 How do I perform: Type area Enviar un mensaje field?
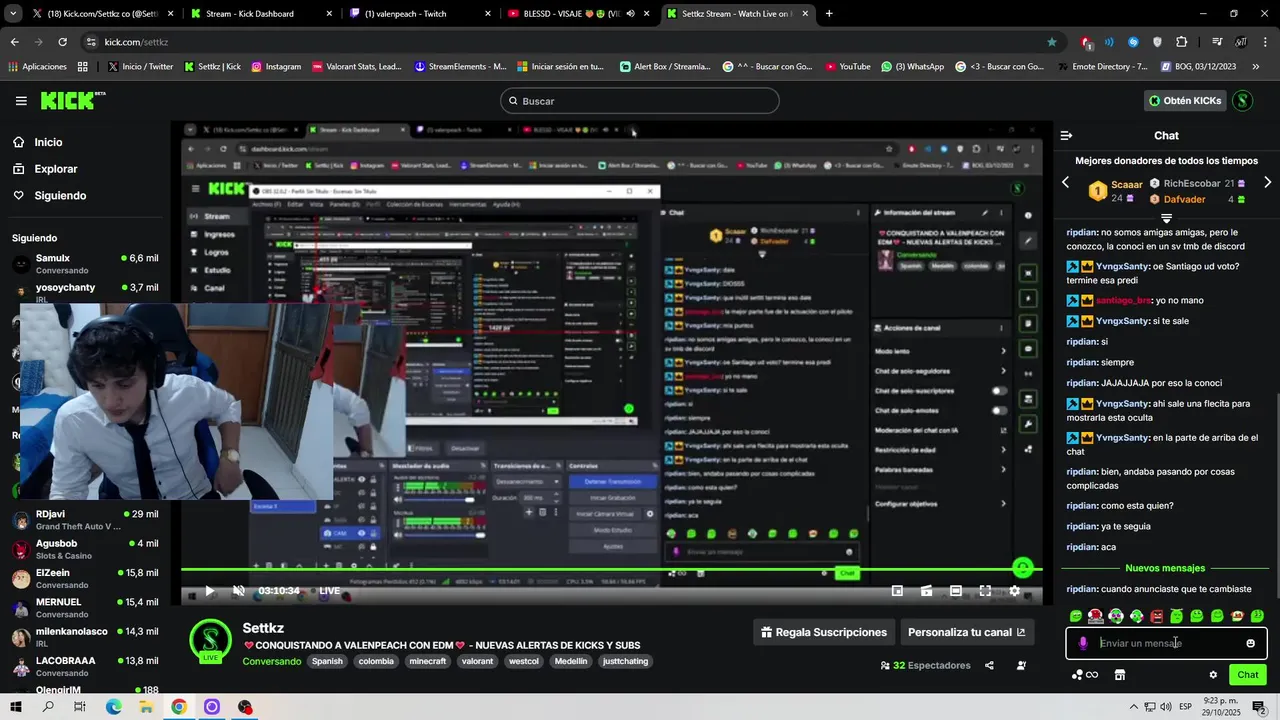(1166, 643)
